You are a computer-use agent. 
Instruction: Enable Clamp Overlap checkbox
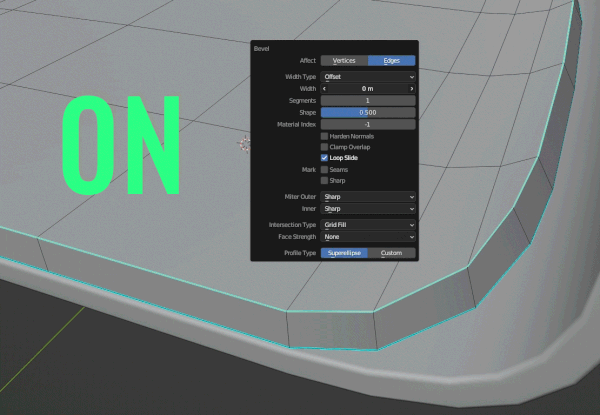point(324,147)
